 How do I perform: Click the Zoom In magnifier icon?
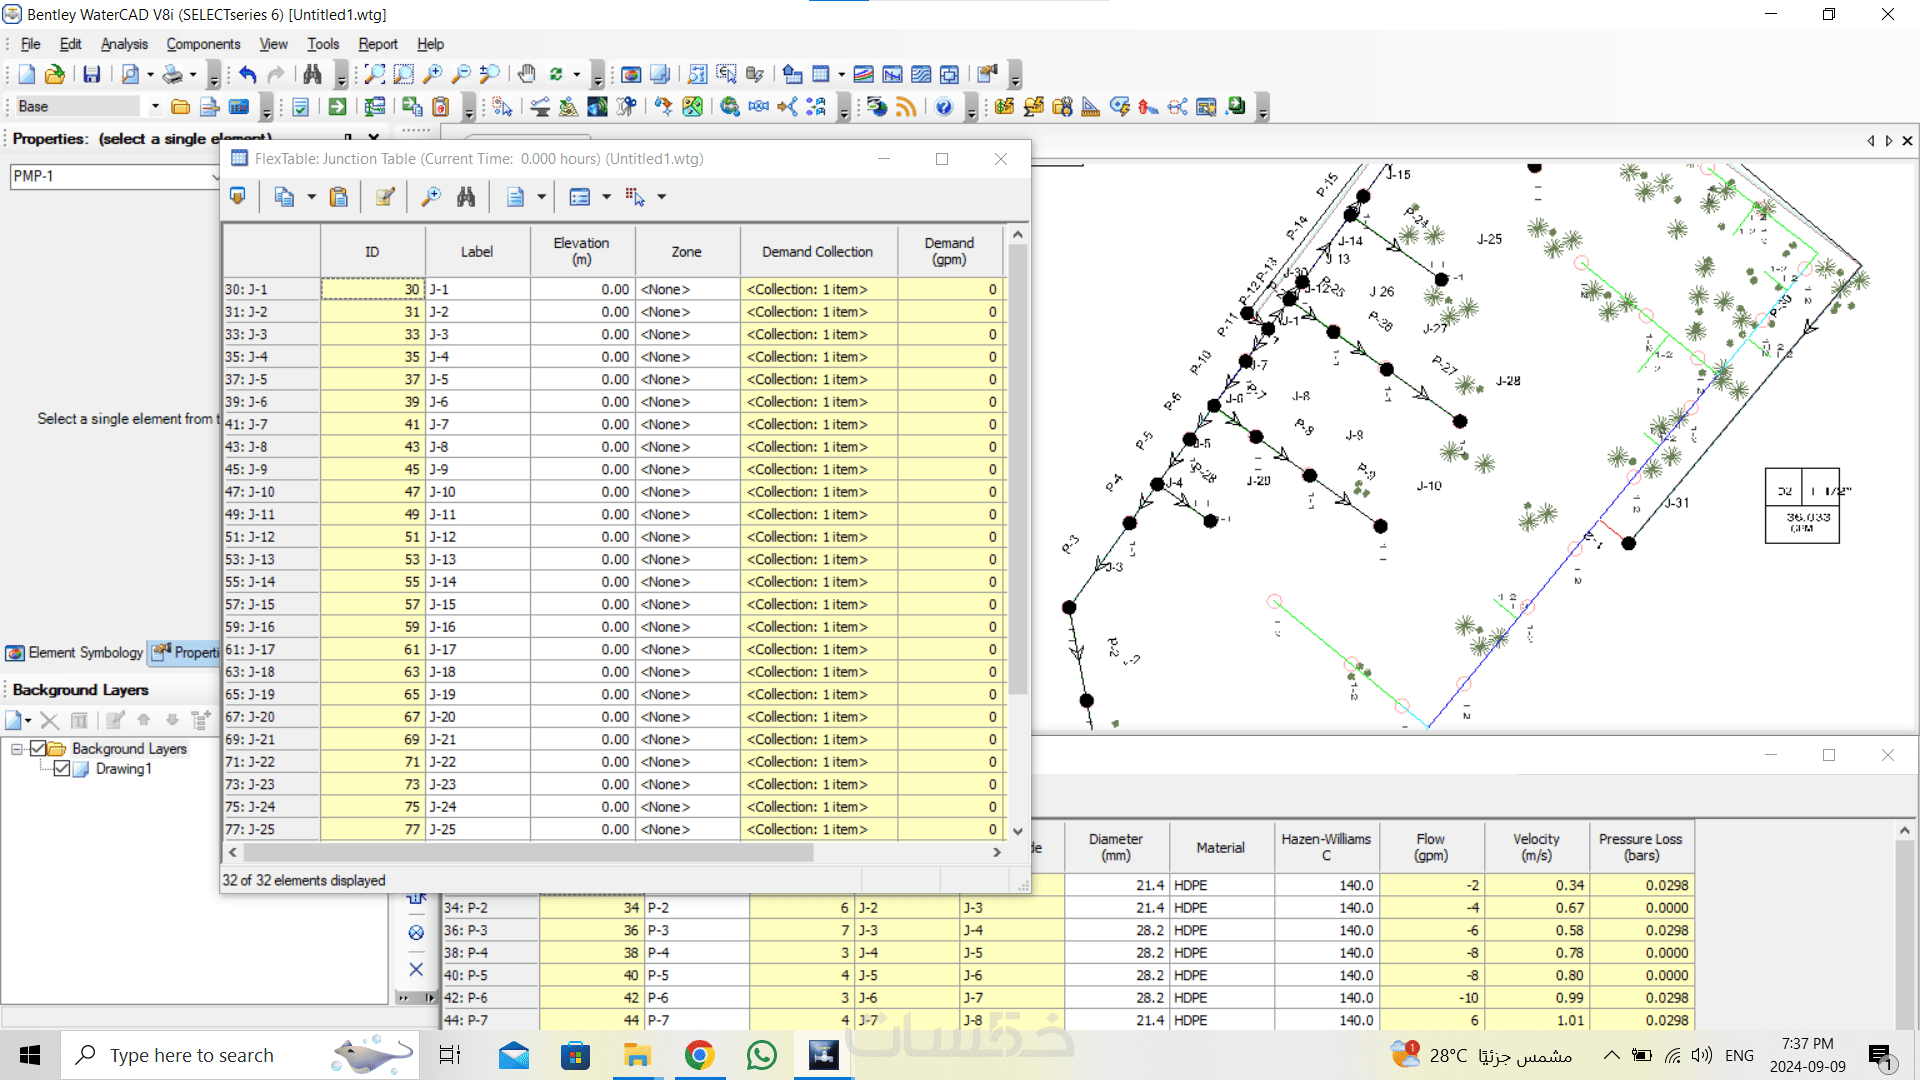432,74
